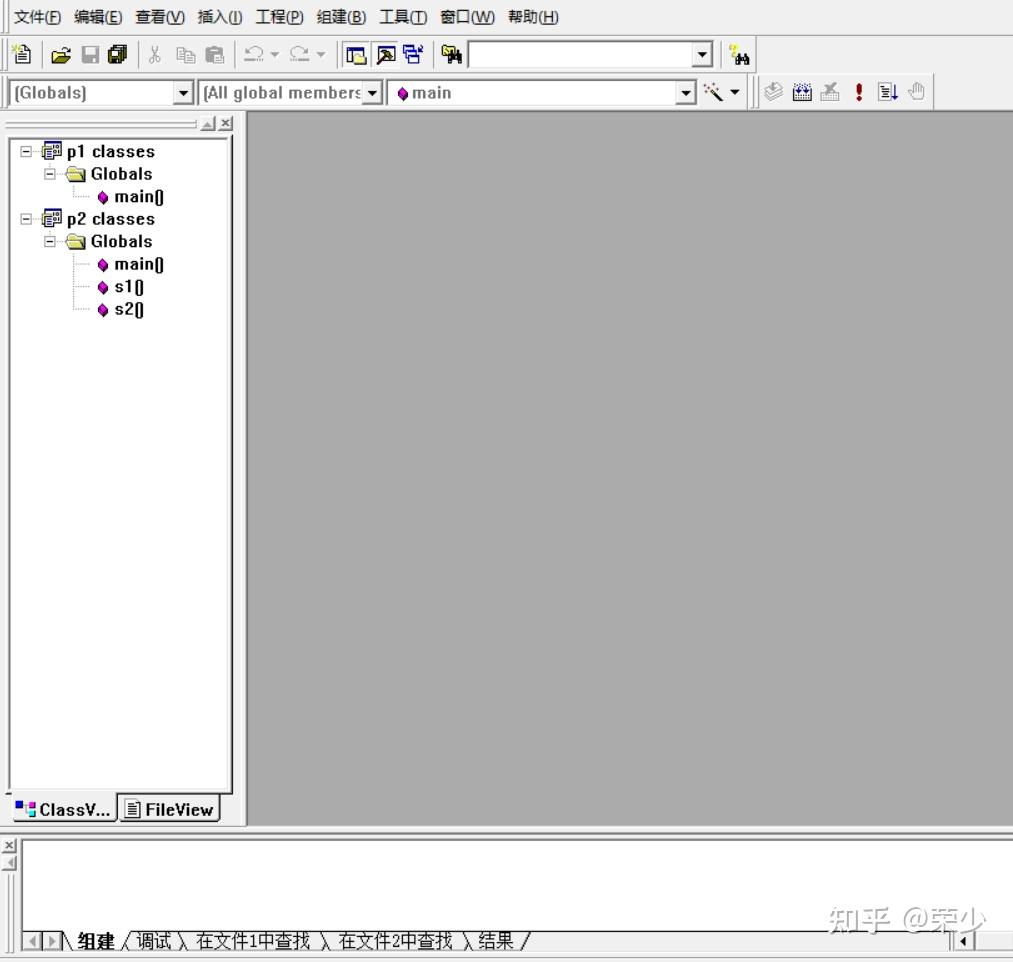Image resolution: width=1013 pixels, height=962 pixels.
Task: Open the WizardBar main members dropdown
Action: [686, 92]
